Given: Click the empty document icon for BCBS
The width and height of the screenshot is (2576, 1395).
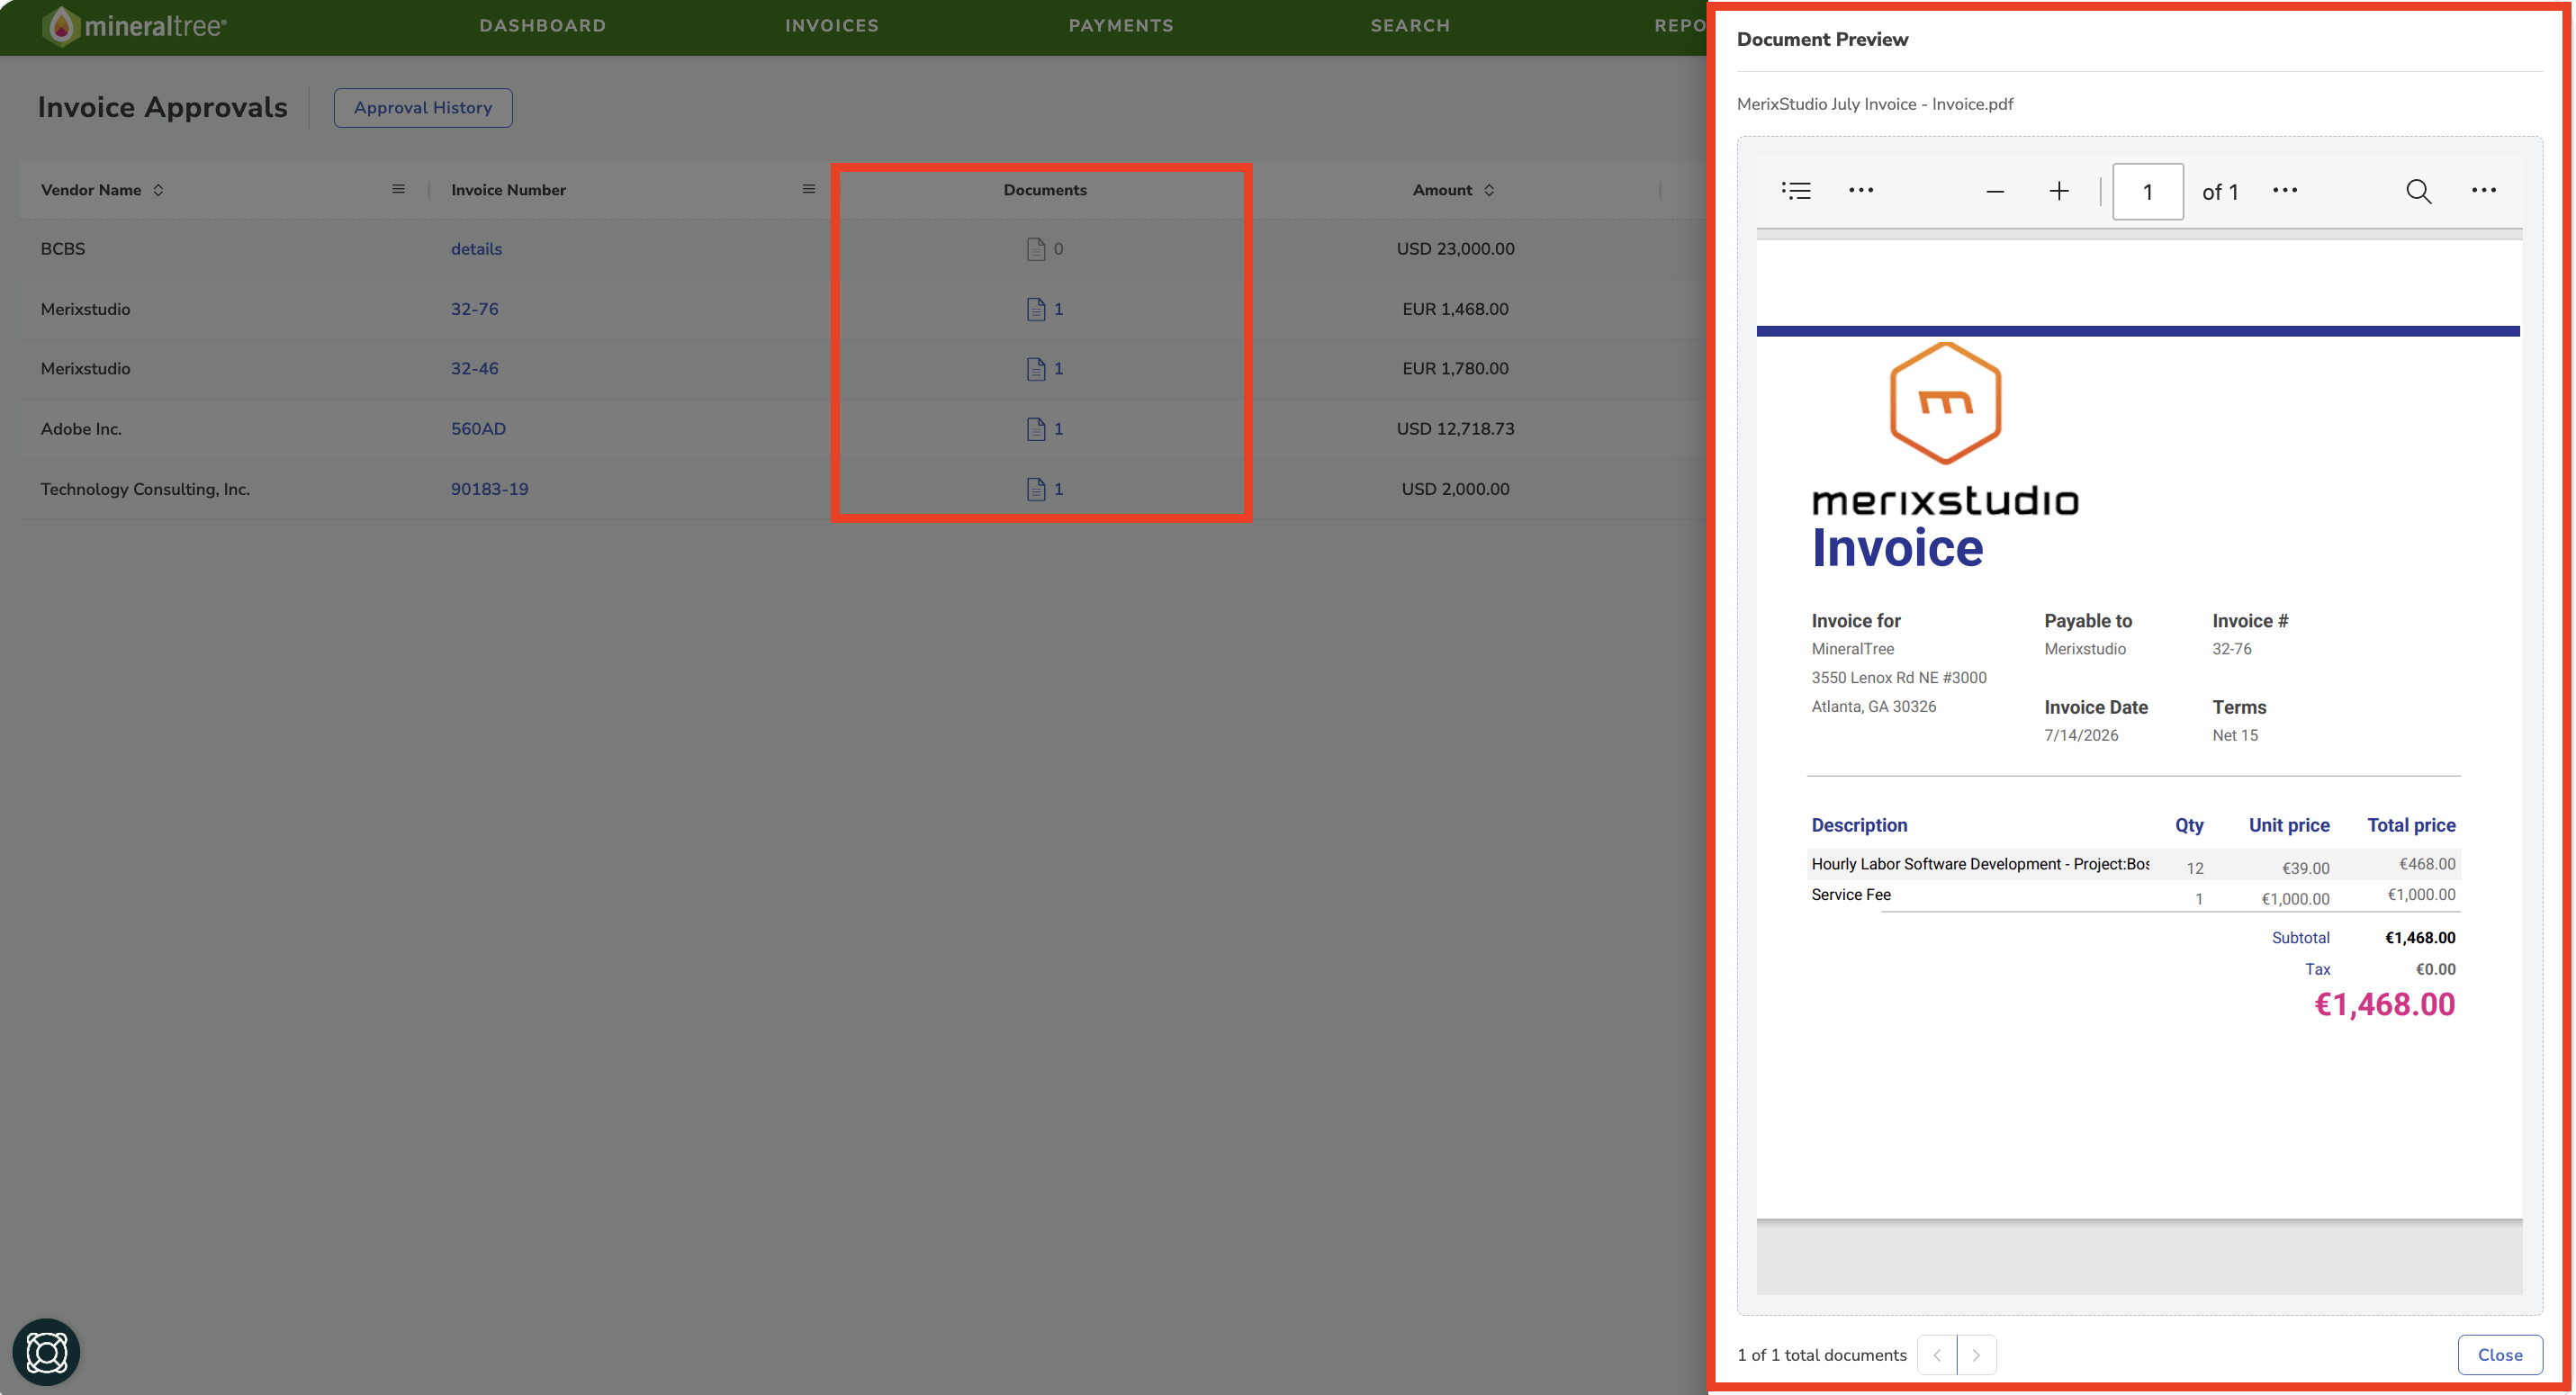Looking at the screenshot, I should coord(1036,249).
